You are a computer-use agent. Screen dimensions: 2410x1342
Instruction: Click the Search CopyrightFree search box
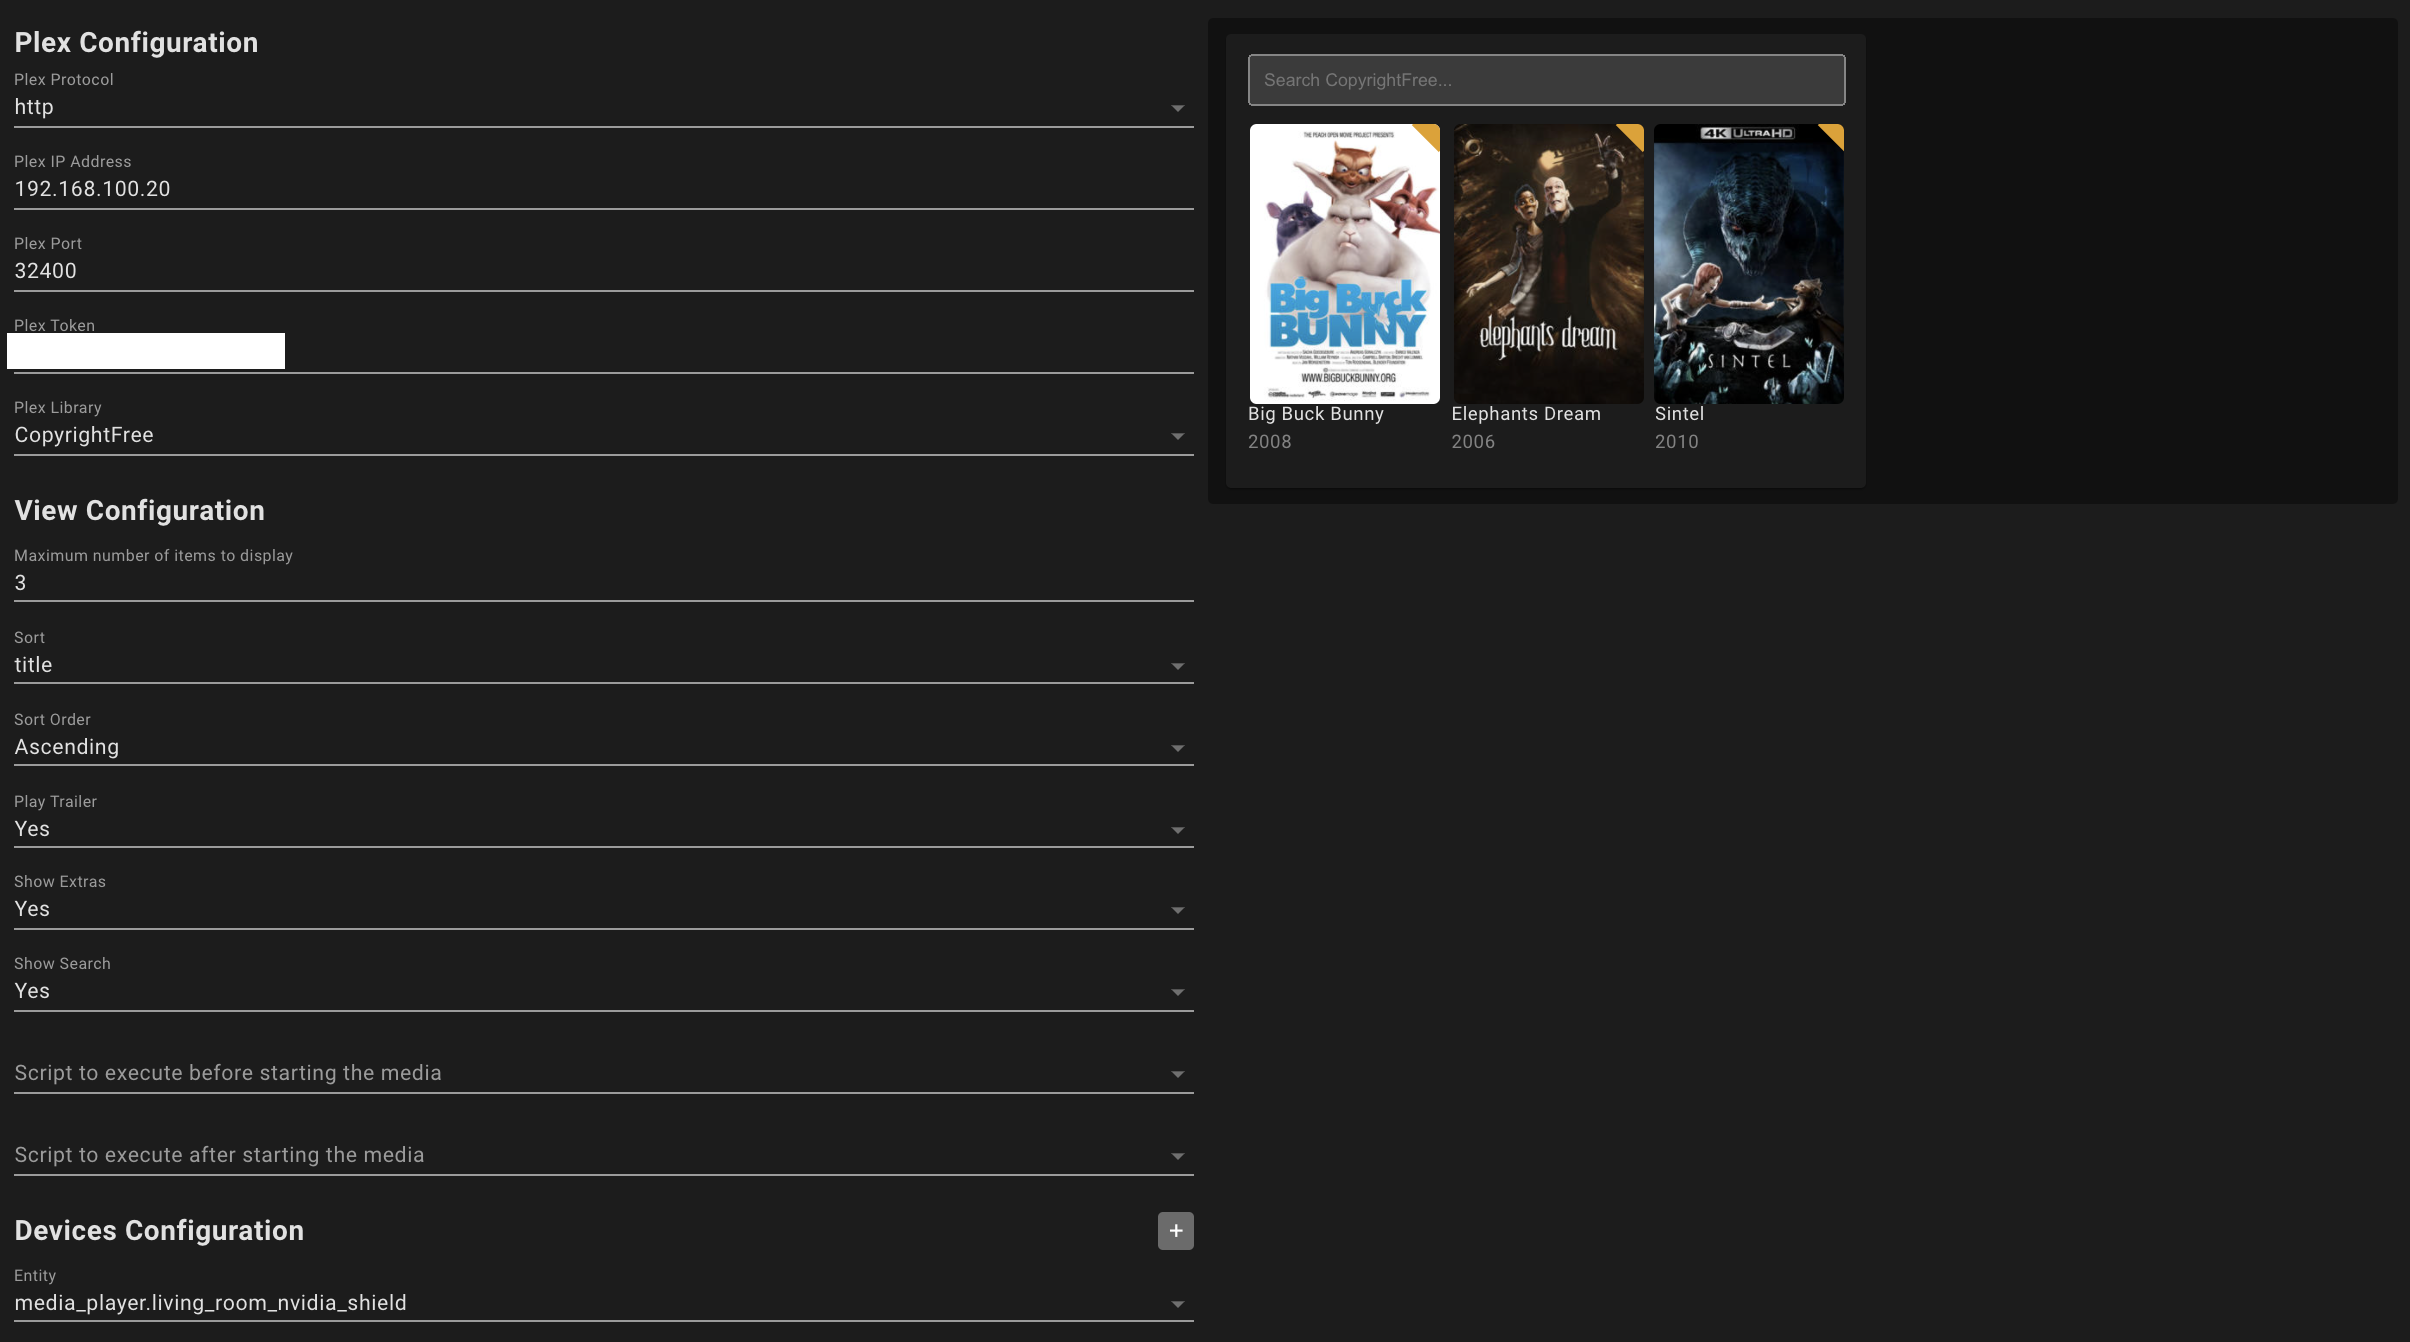click(x=1546, y=80)
